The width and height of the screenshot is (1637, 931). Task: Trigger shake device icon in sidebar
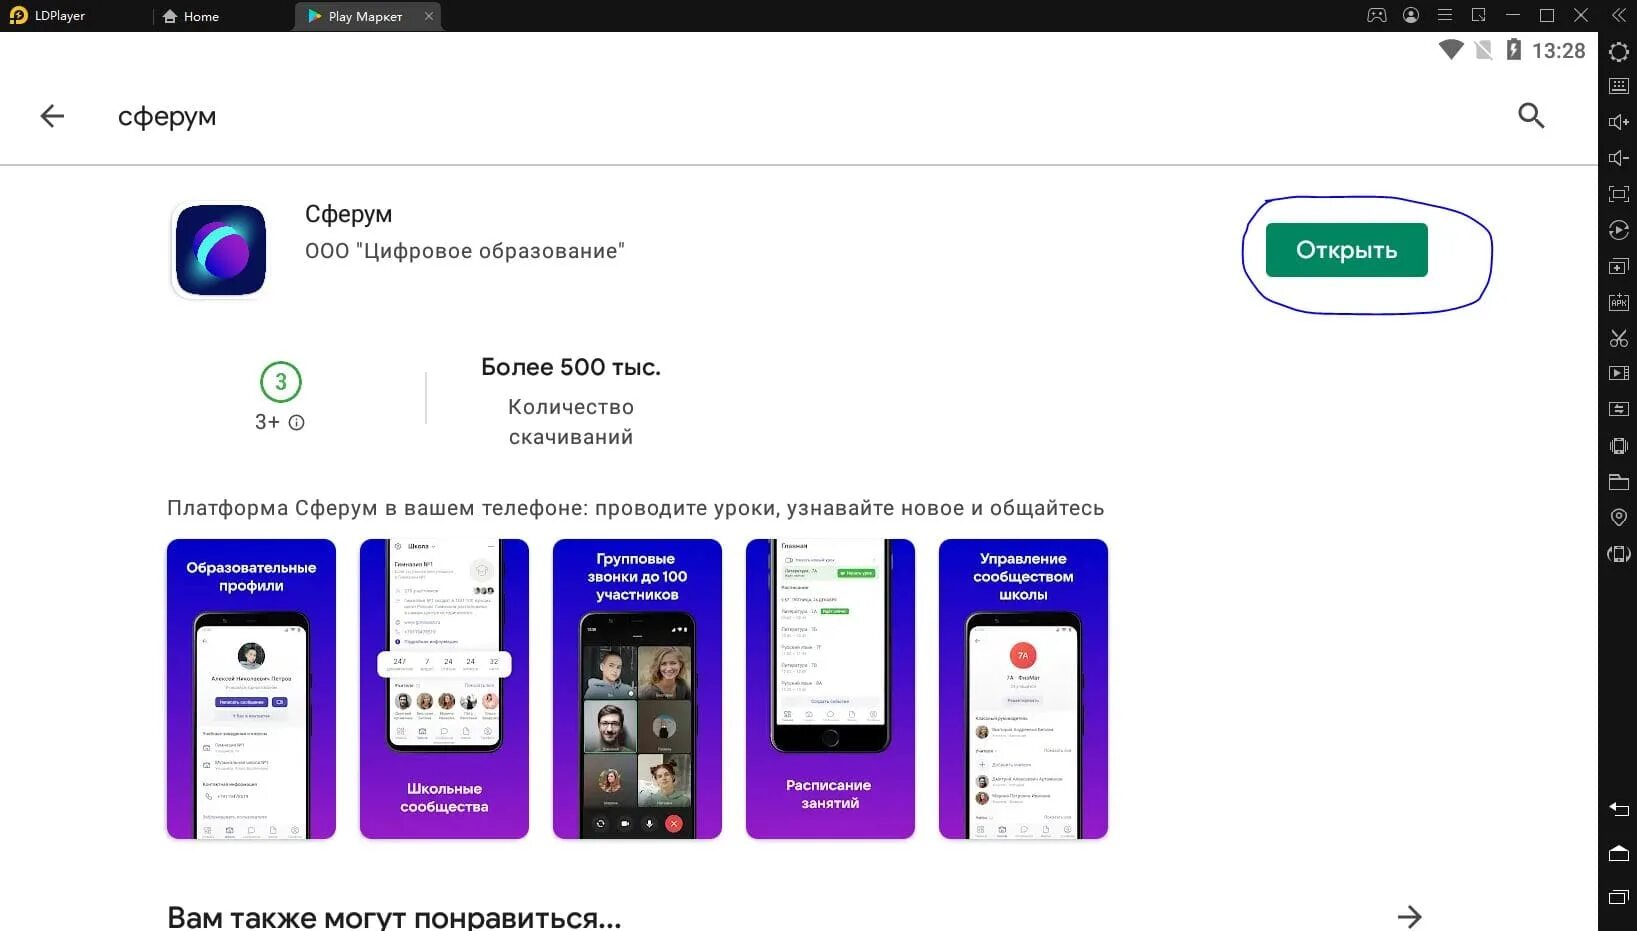1618,445
